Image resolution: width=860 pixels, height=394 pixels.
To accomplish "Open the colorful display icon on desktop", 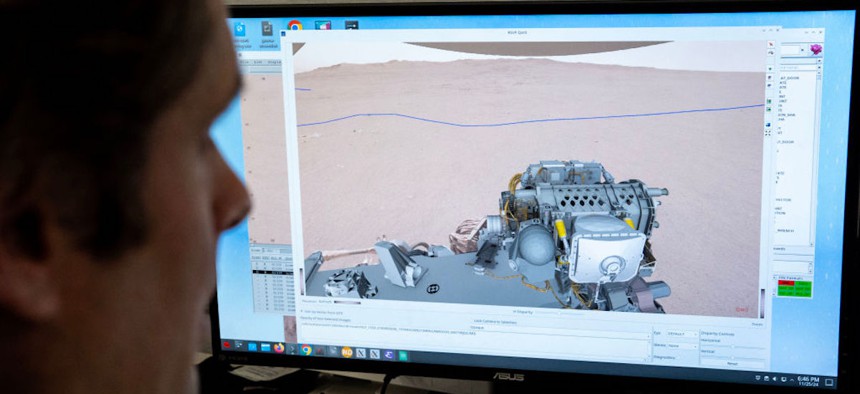I will [322, 25].
